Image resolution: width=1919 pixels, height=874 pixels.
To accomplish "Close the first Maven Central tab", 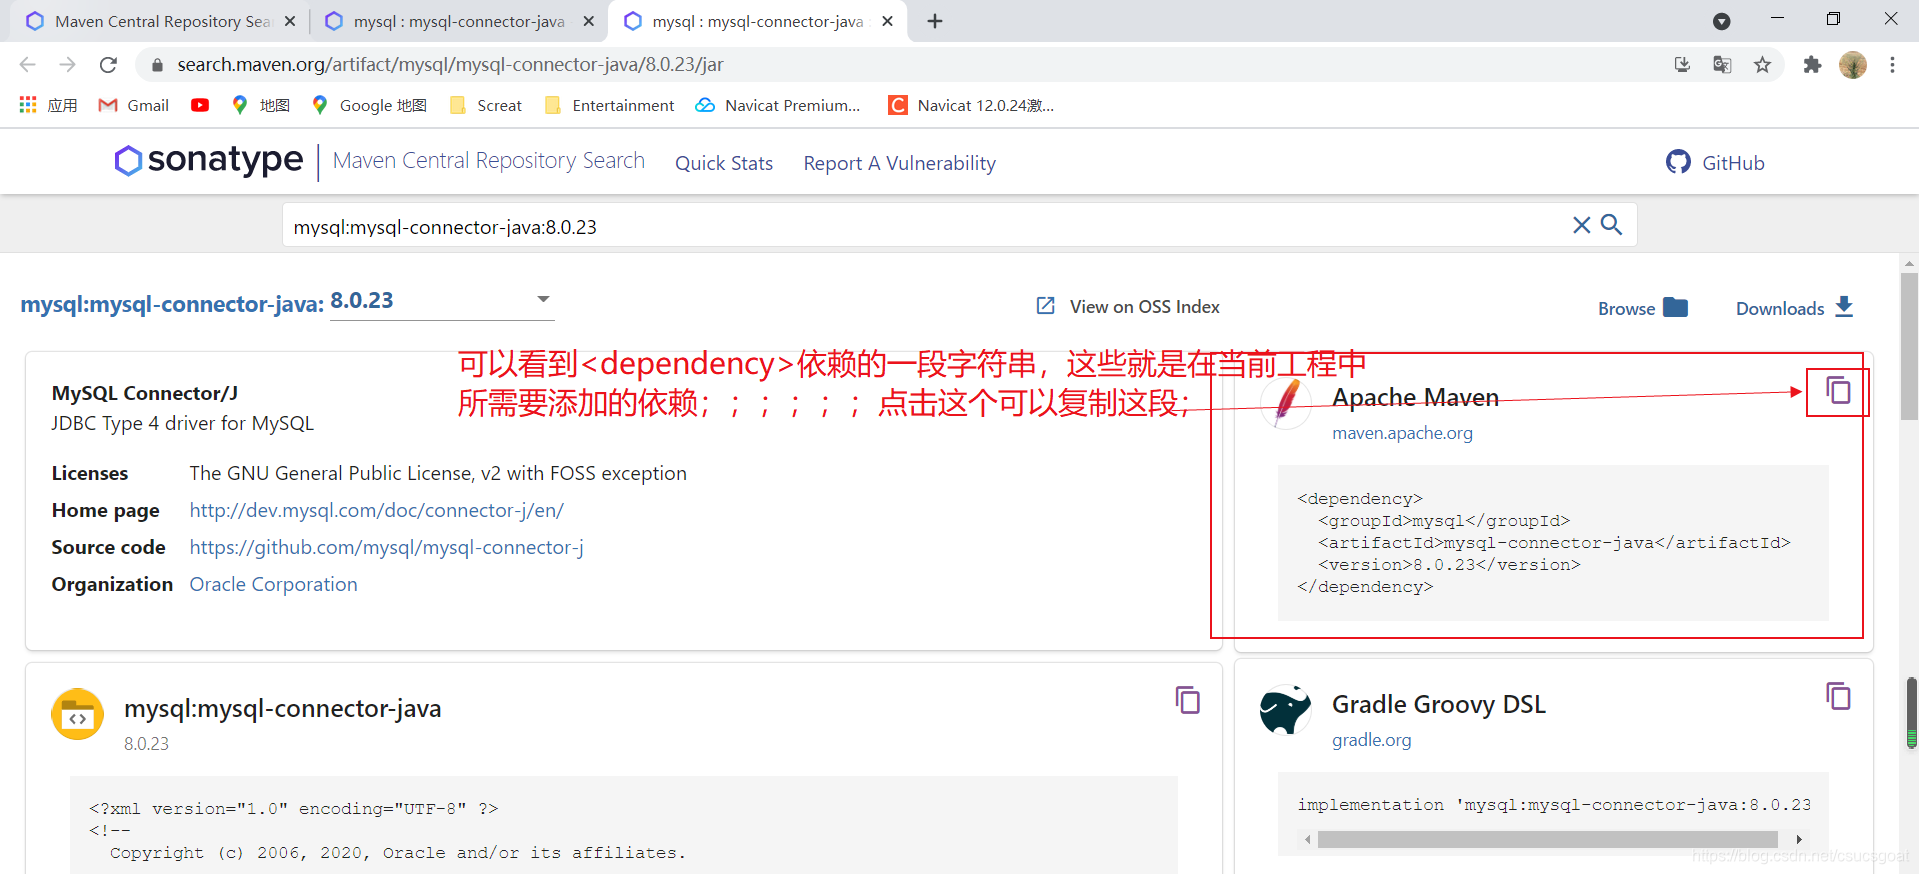I will 290,21.
